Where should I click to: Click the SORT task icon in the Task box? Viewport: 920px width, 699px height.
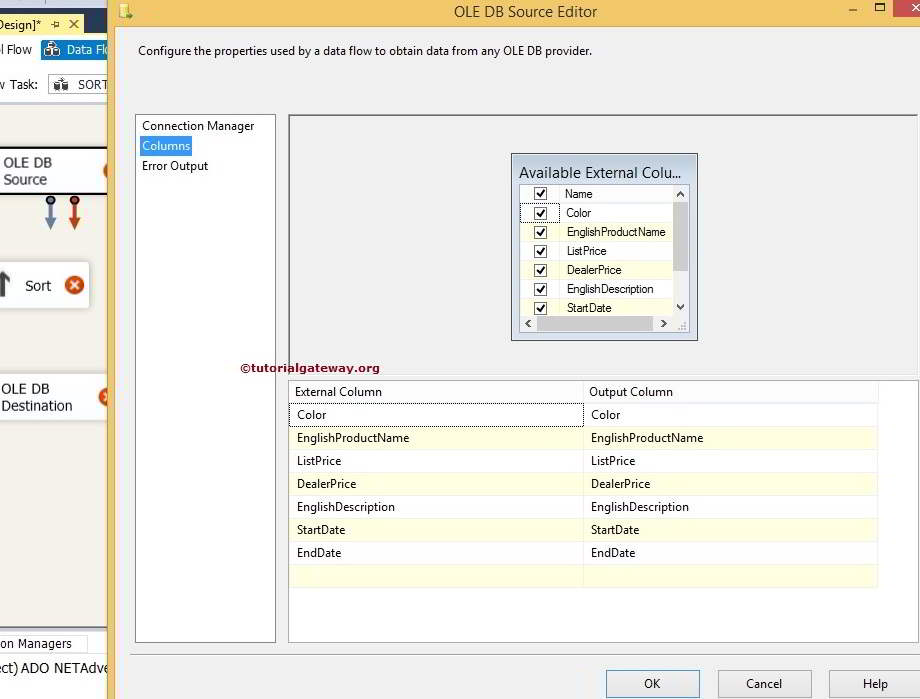pos(63,84)
